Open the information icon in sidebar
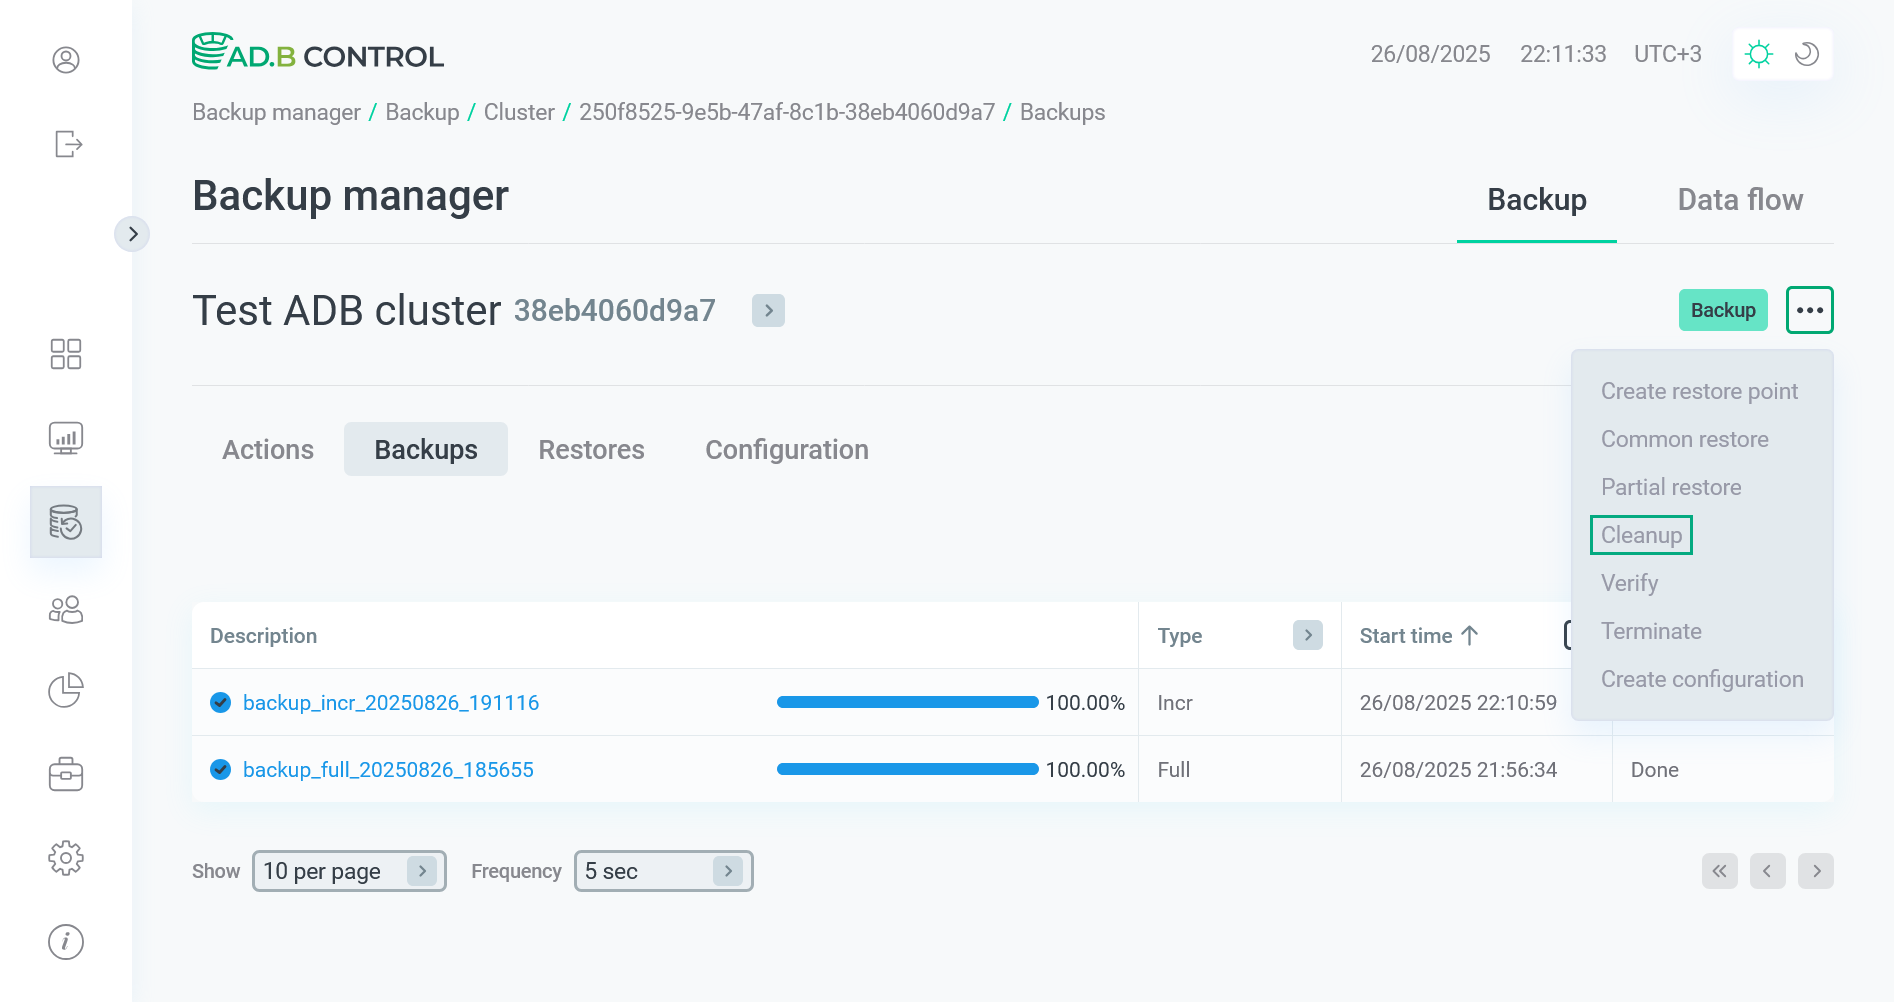1894x1002 pixels. [66, 942]
